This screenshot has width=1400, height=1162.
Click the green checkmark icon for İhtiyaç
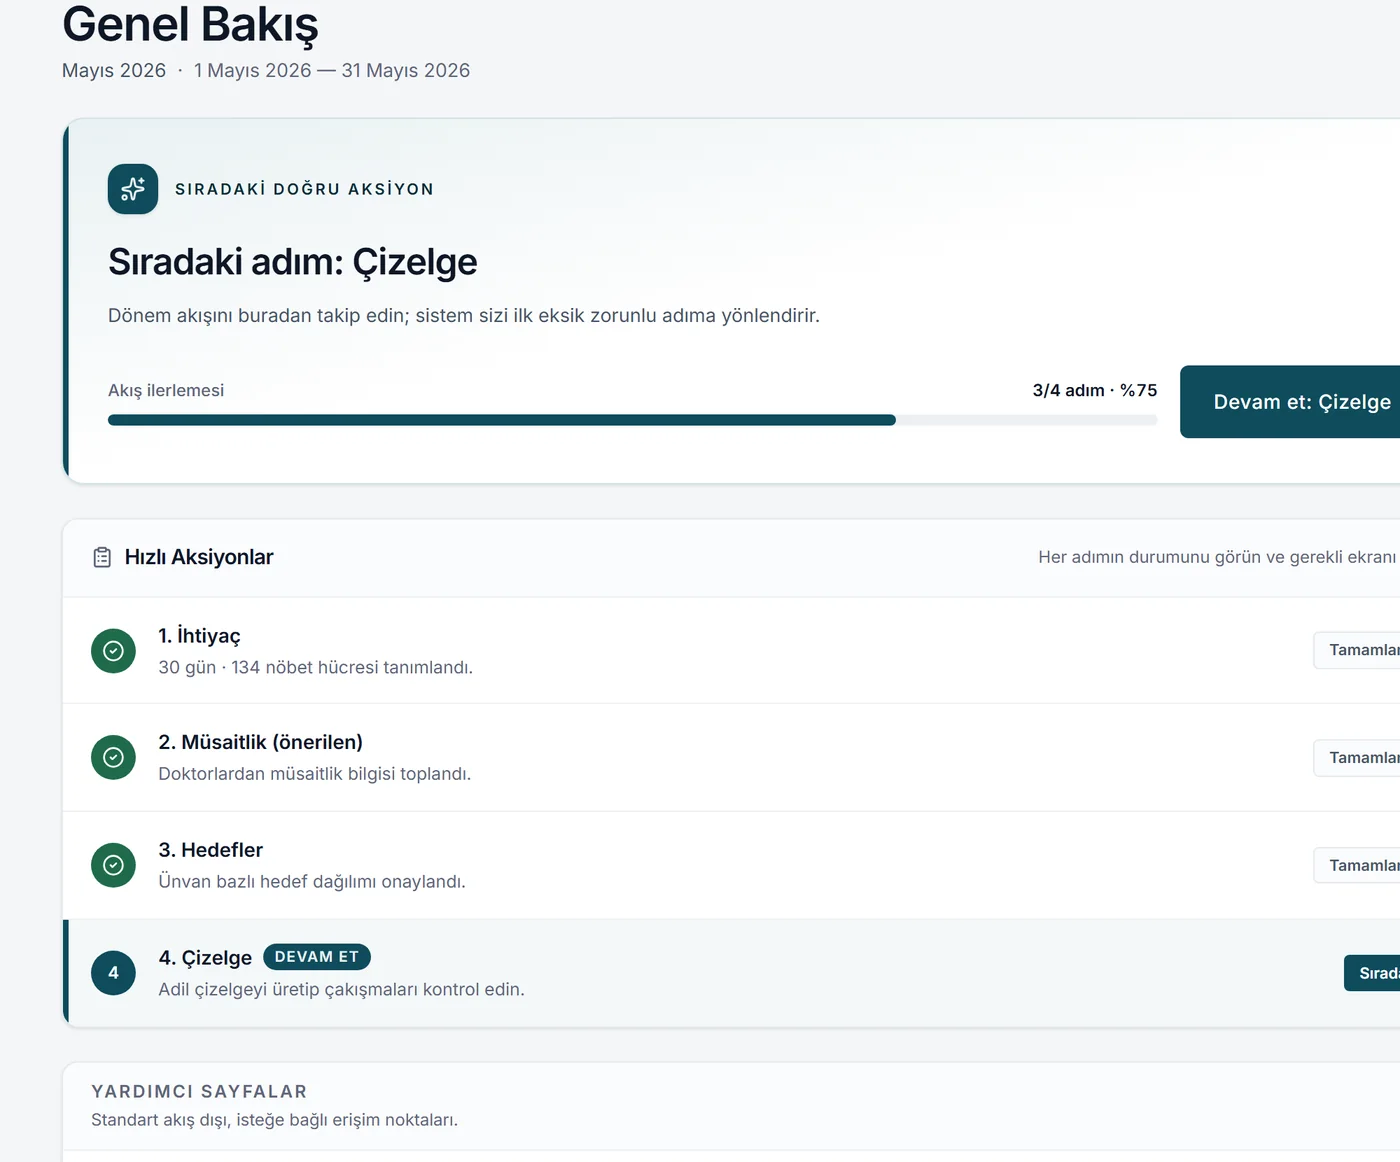point(113,651)
